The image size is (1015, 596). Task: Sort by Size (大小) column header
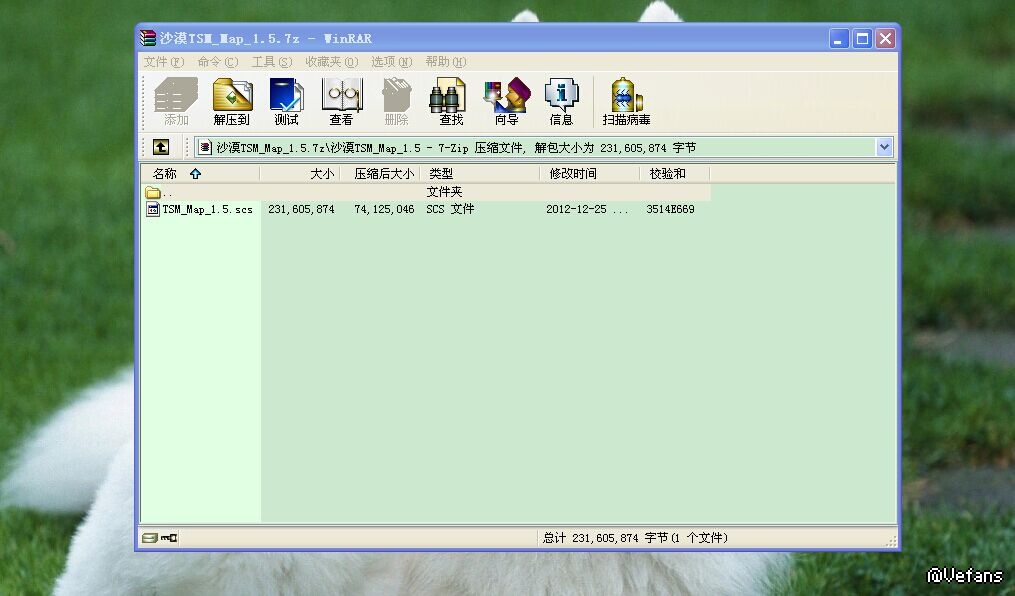tap(300, 174)
